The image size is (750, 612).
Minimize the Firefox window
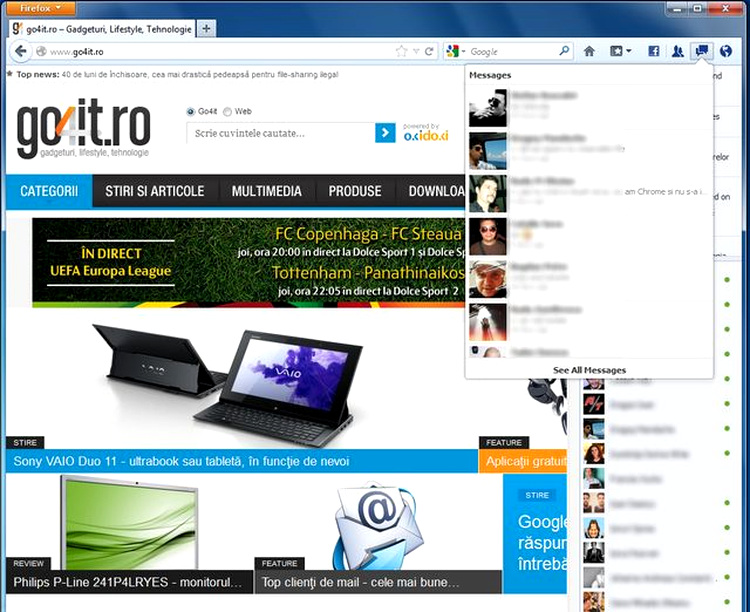pos(677,8)
